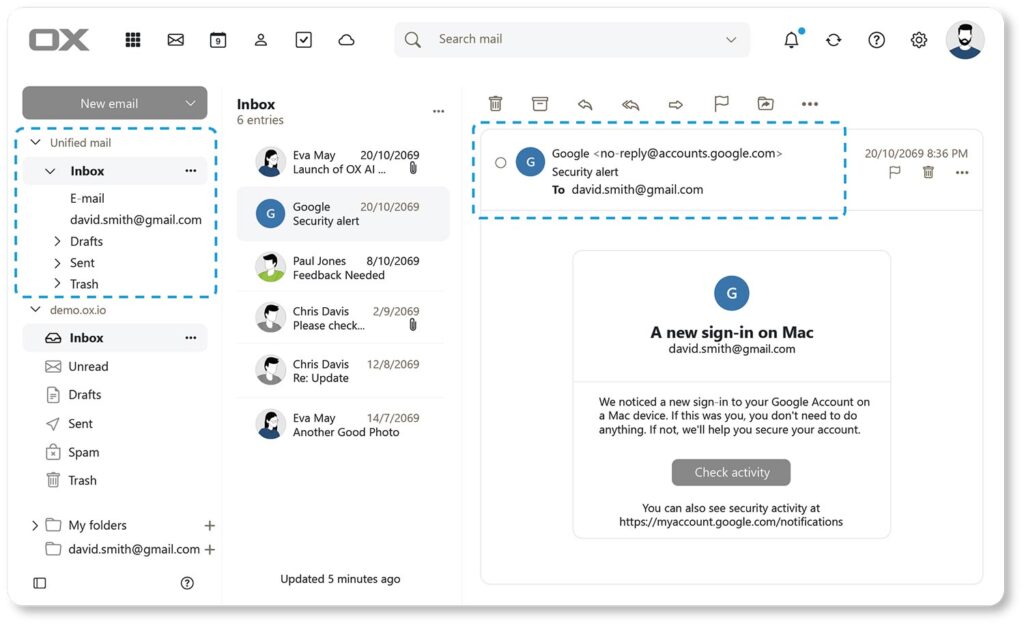Click the reply all arrow in toolbar
1024x626 pixels.
point(630,104)
